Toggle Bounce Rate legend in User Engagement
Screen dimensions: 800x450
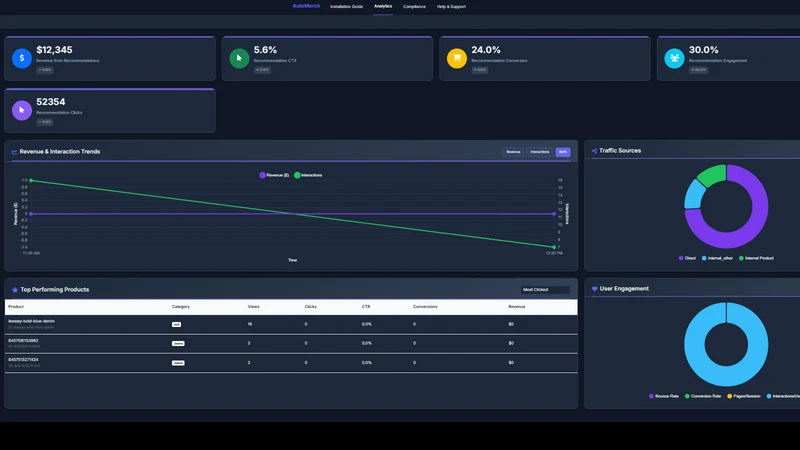664,396
